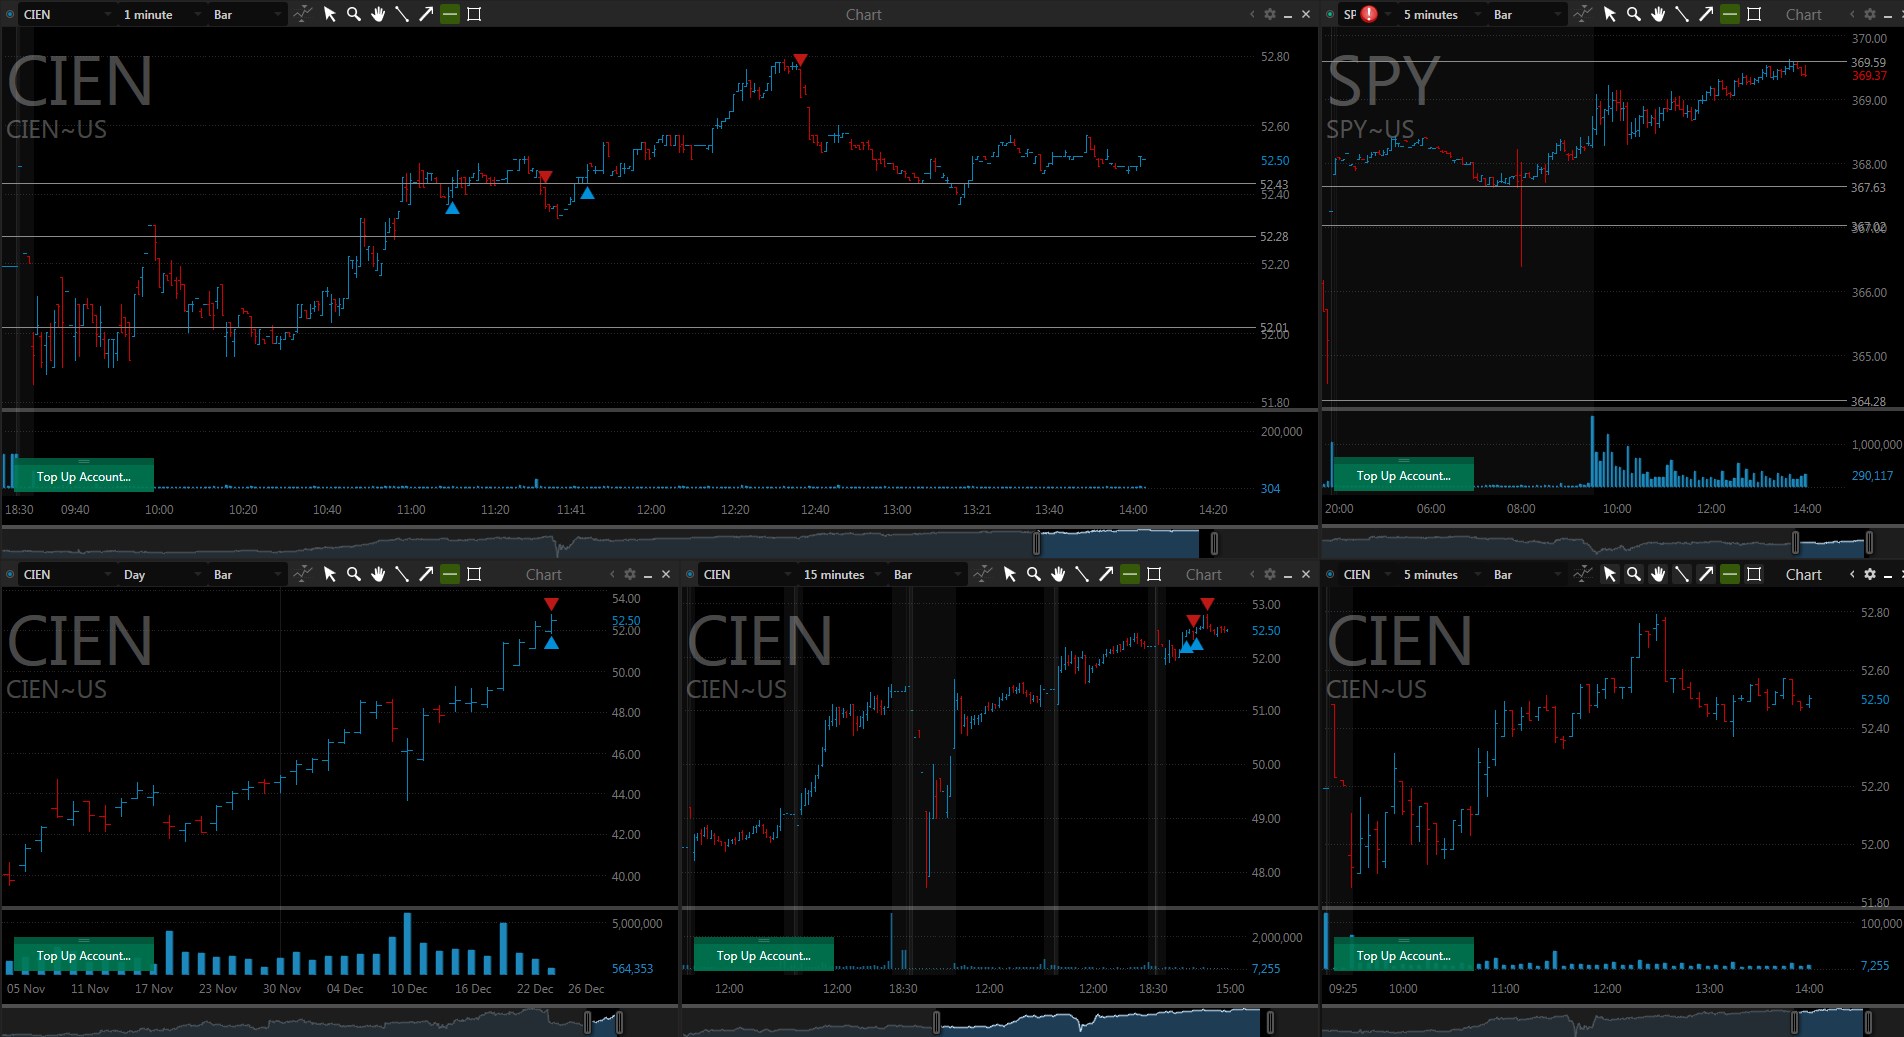This screenshot has height=1037, width=1904.
Task: Select pointer tool in CIEN 1 minute chart
Action: [x=330, y=14]
